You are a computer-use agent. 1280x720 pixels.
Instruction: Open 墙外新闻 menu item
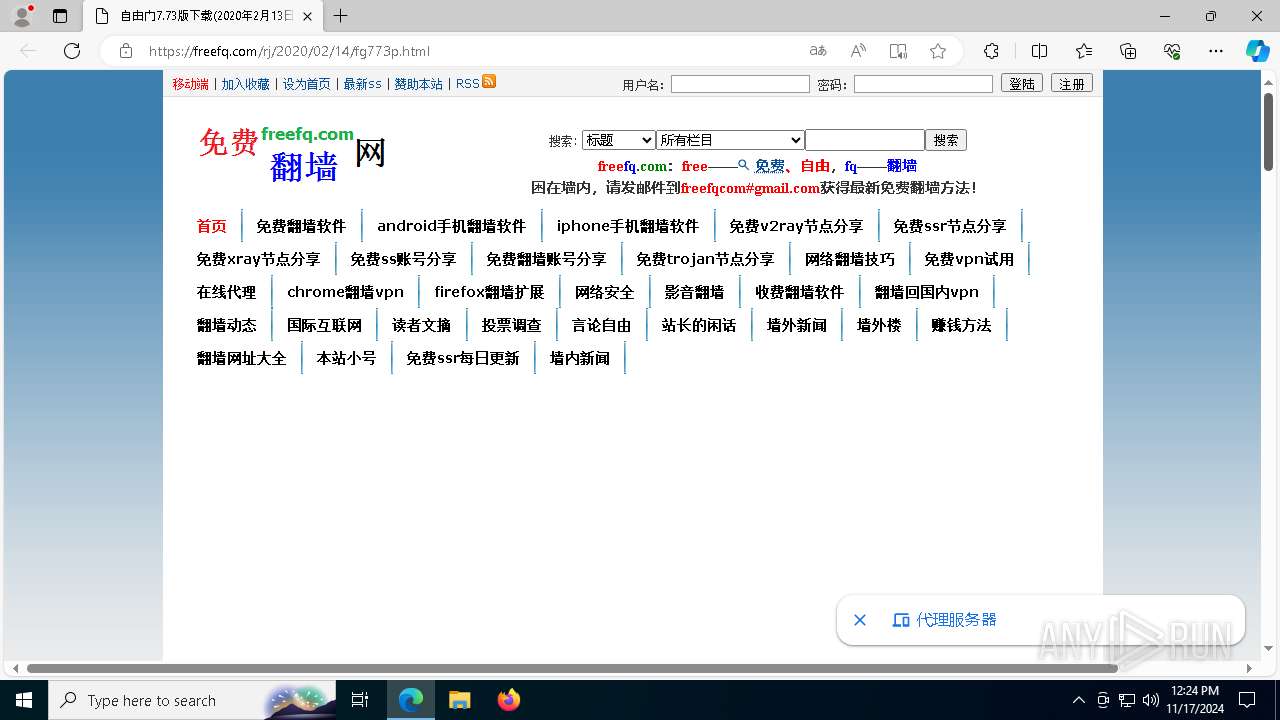coord(797,325)
